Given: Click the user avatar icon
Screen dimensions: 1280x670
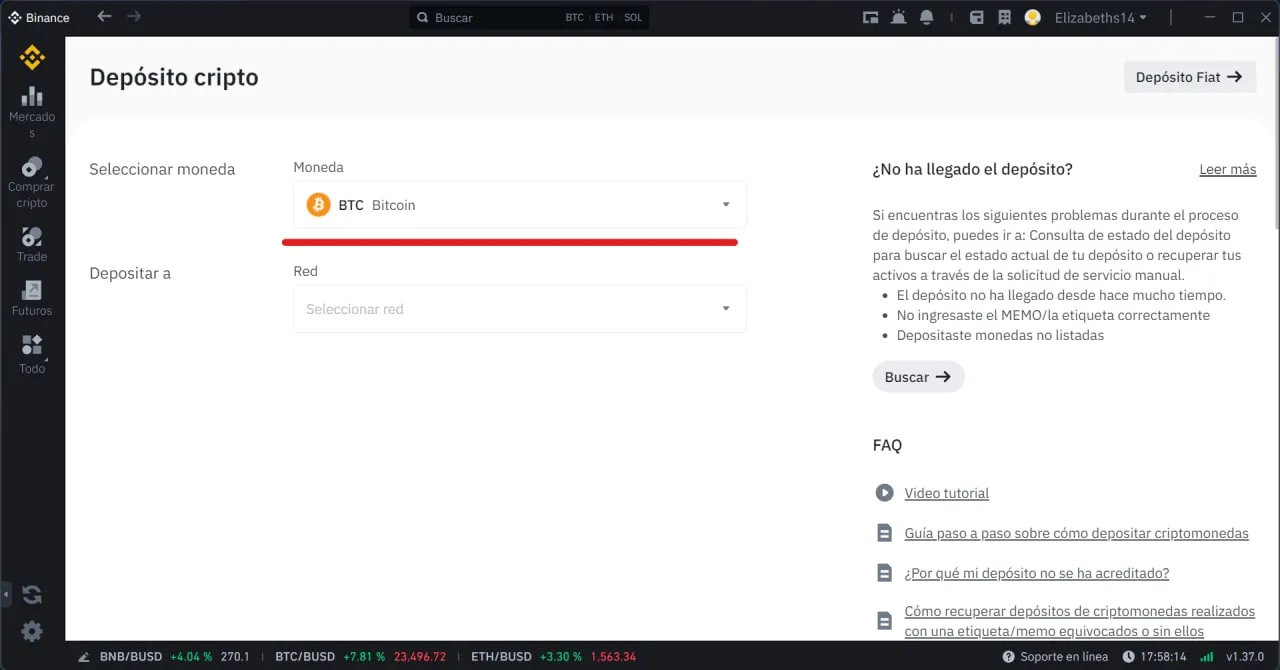Looking at the screenshot, I should (1033, 17).
